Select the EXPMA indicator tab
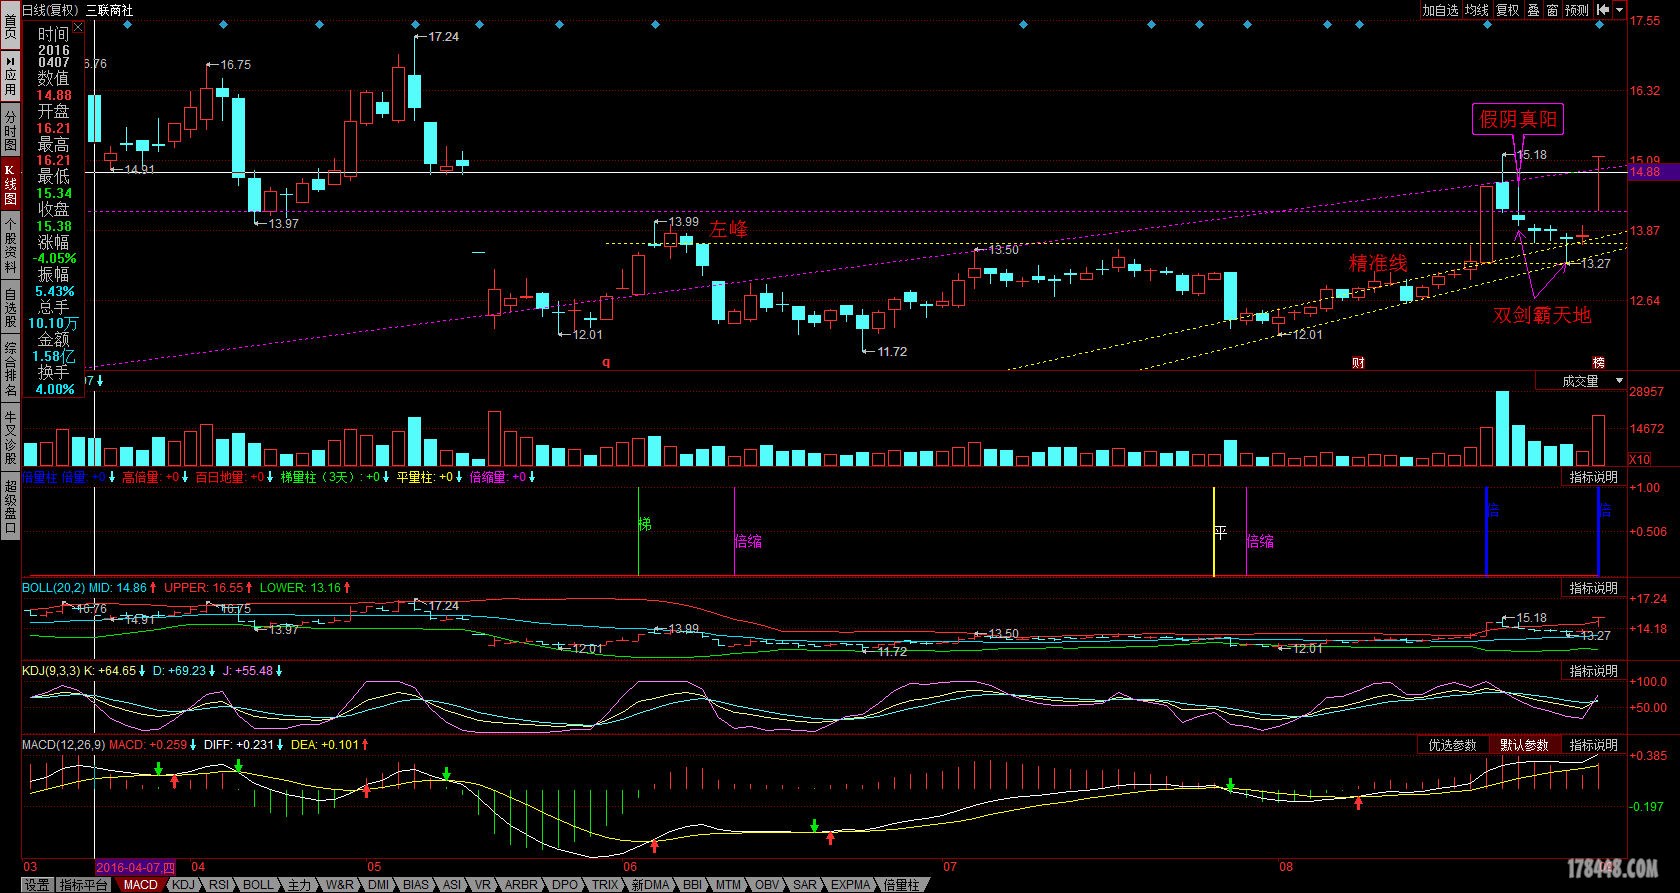The height and width of the screenshot is (893, 1680). click(851, 885)
